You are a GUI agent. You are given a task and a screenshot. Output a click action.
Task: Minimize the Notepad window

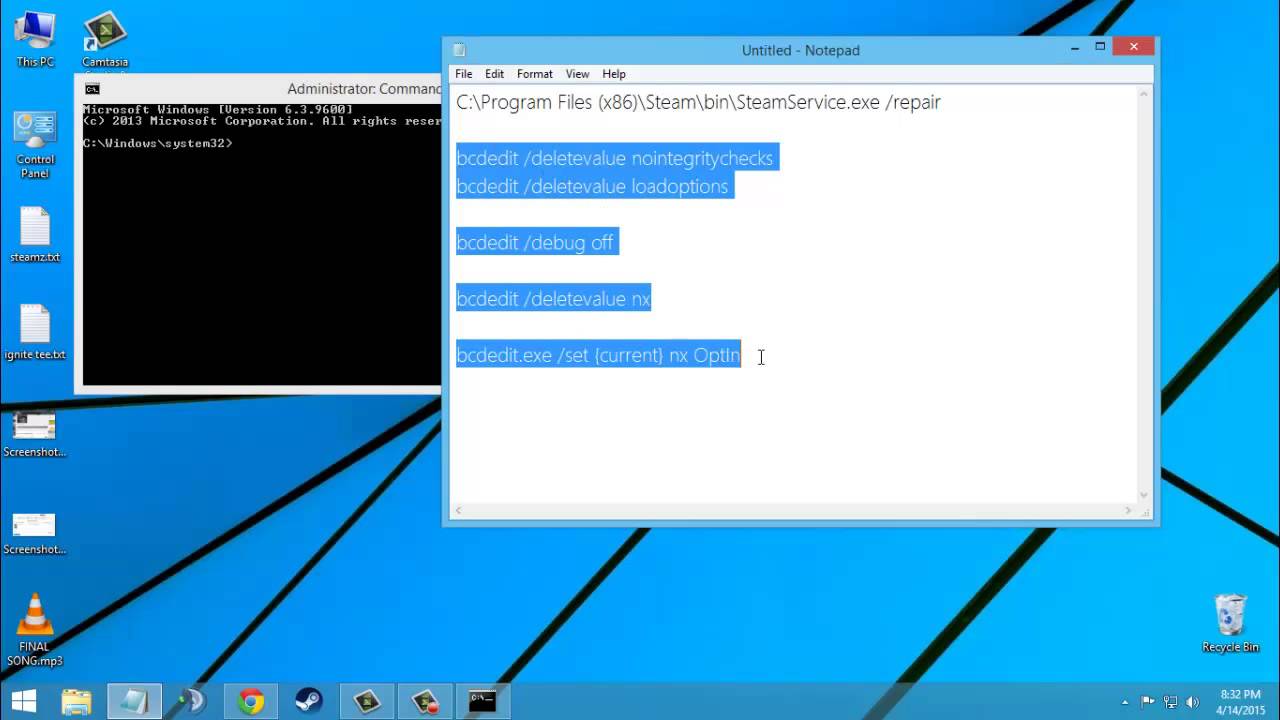click(1075, 47)
